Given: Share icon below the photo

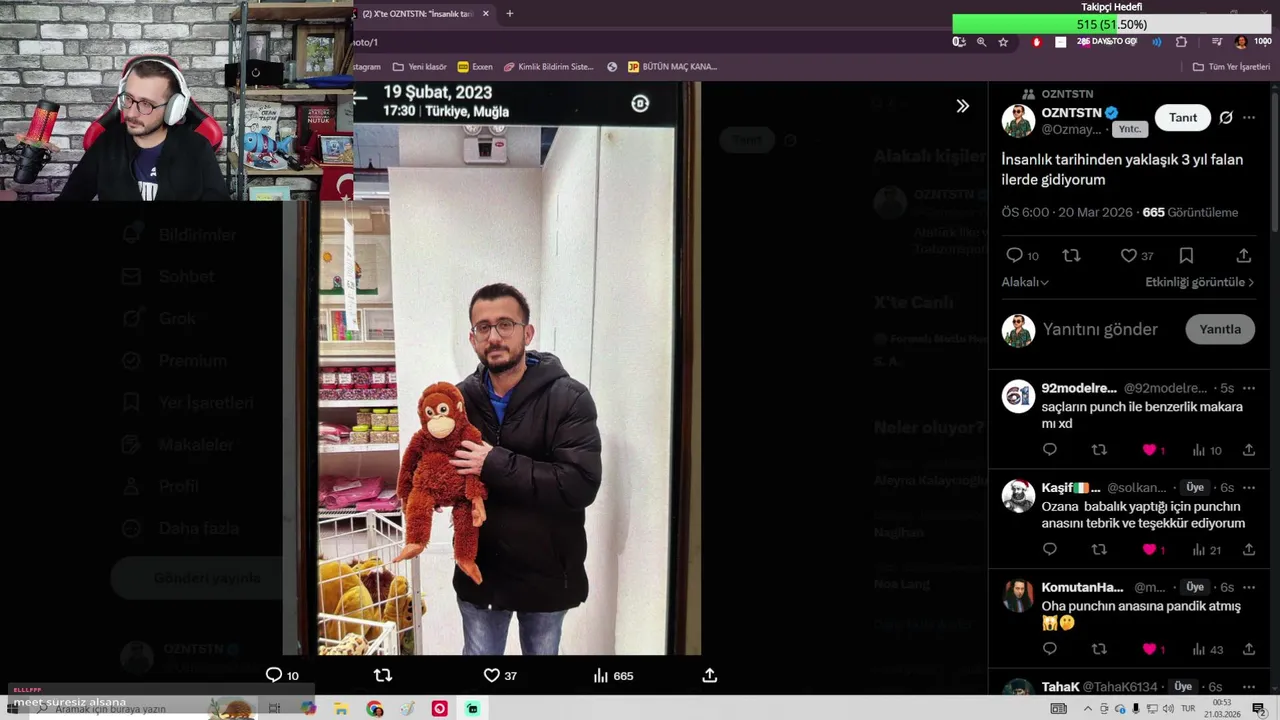Looking at the screenshot, I should click(709, 676).
